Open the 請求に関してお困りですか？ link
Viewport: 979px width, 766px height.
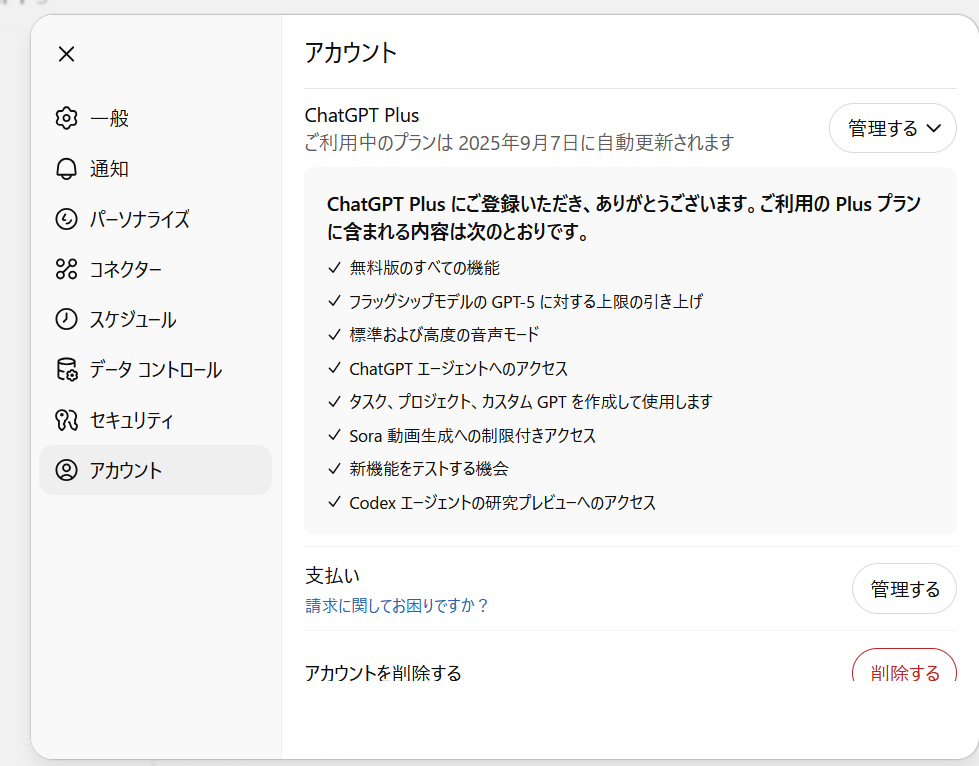tap(396, 606)
